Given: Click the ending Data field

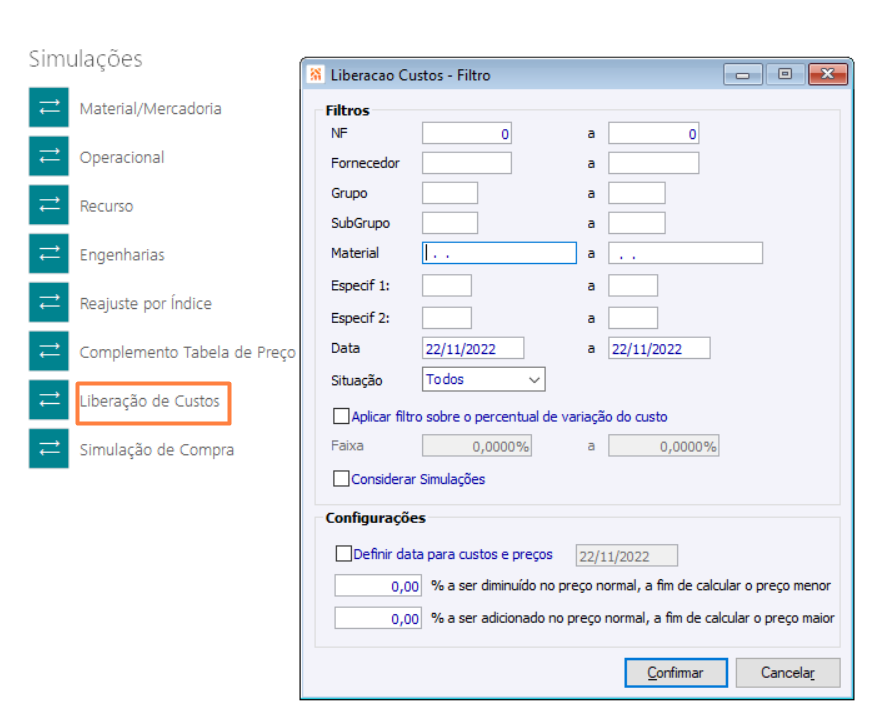Looking at the screenshot, I should coord(659,349).
